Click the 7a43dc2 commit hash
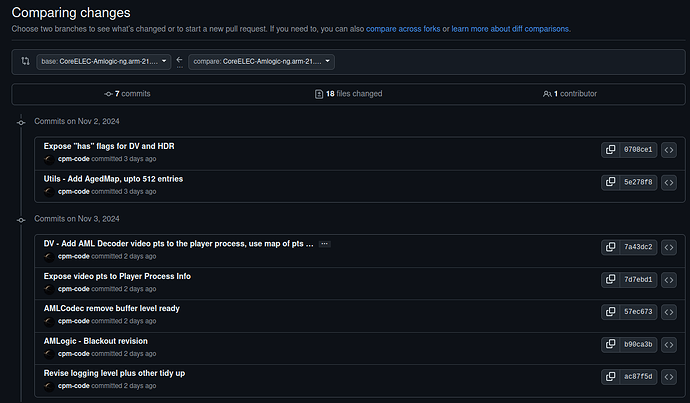The height and width of the screenshot is (403, 690). 638,247
